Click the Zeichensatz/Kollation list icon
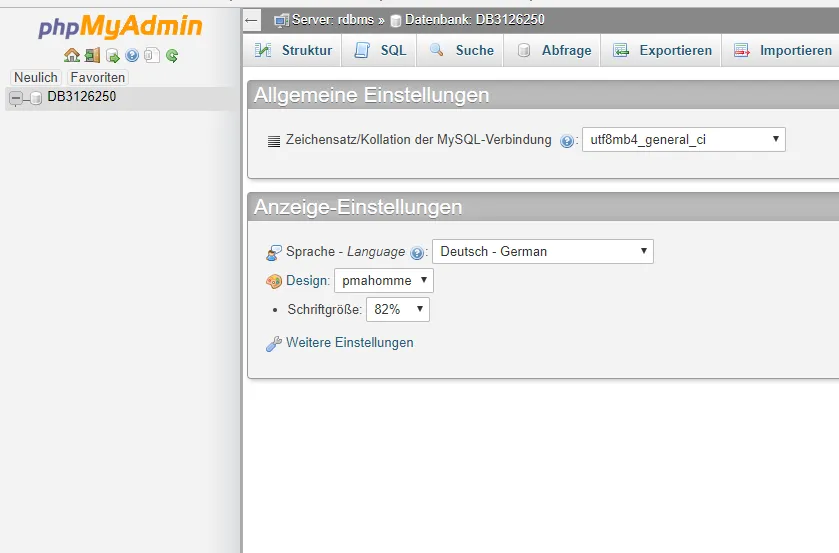The width and height of the screenshot is (839, 553). [x=274, y=141]
